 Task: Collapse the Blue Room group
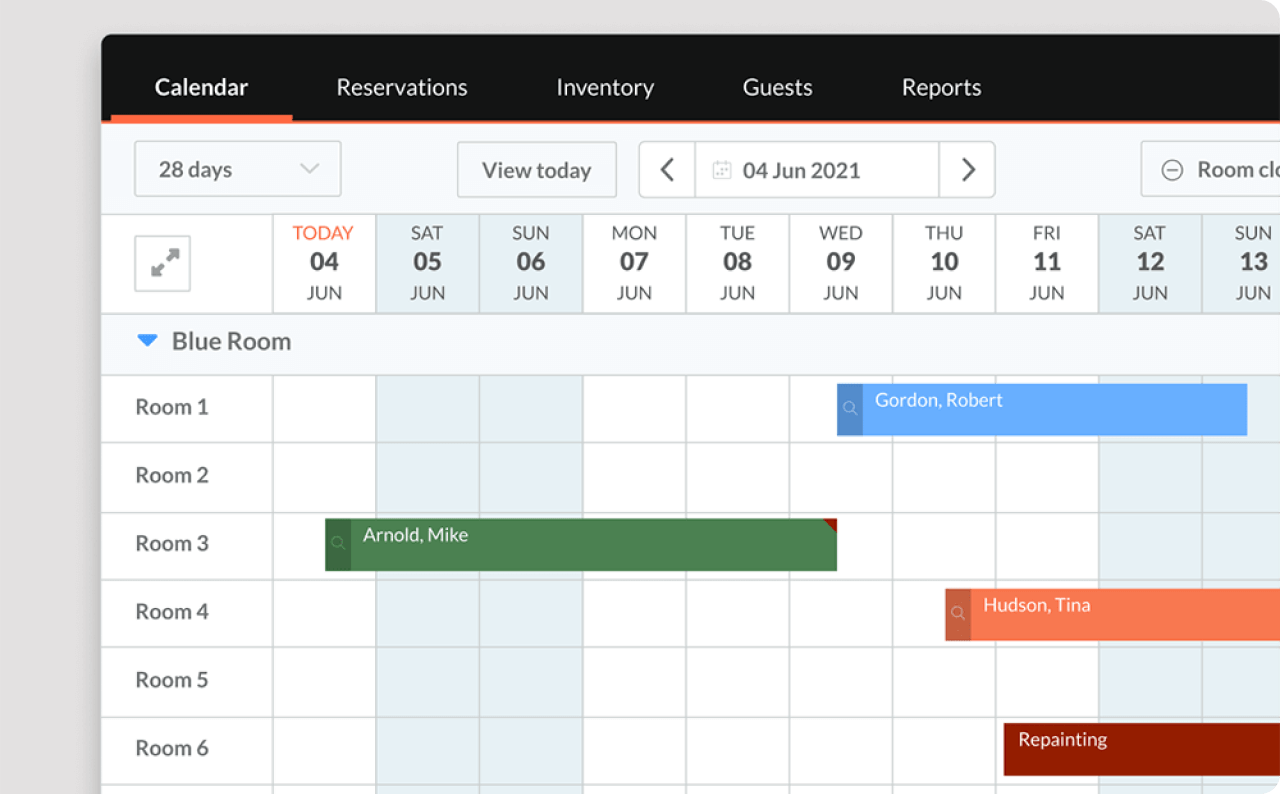(147, 341)
